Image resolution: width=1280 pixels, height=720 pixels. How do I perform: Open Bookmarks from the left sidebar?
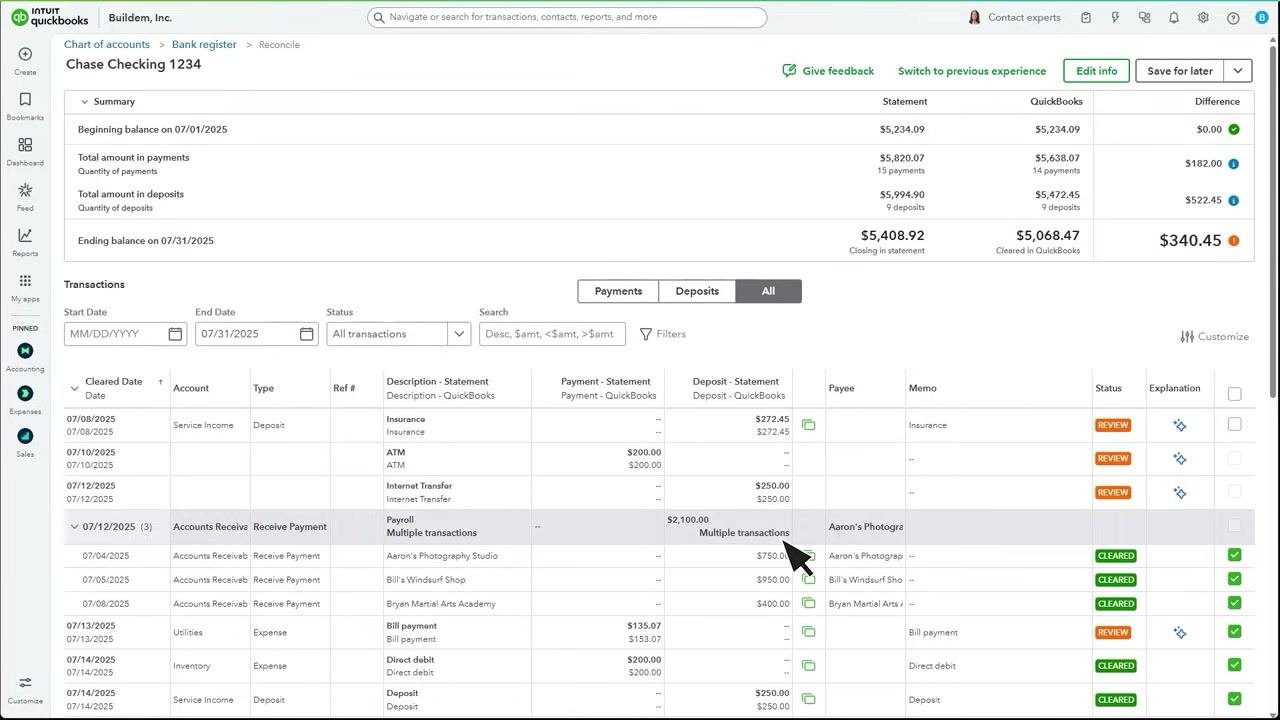(x=25, y=105)
